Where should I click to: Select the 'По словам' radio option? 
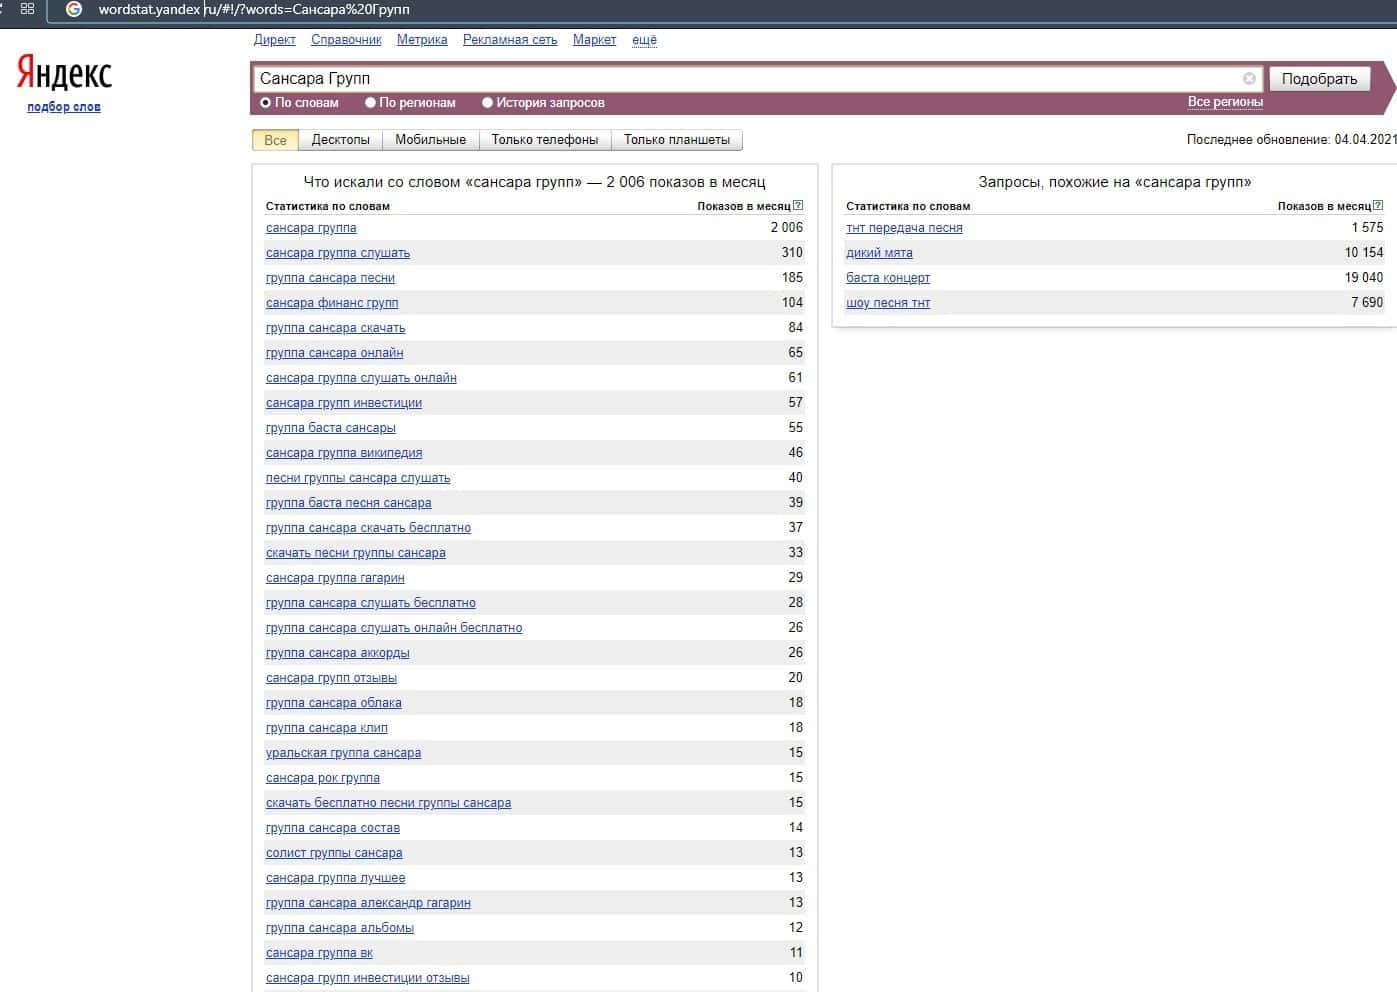click(x=266, y=102)
